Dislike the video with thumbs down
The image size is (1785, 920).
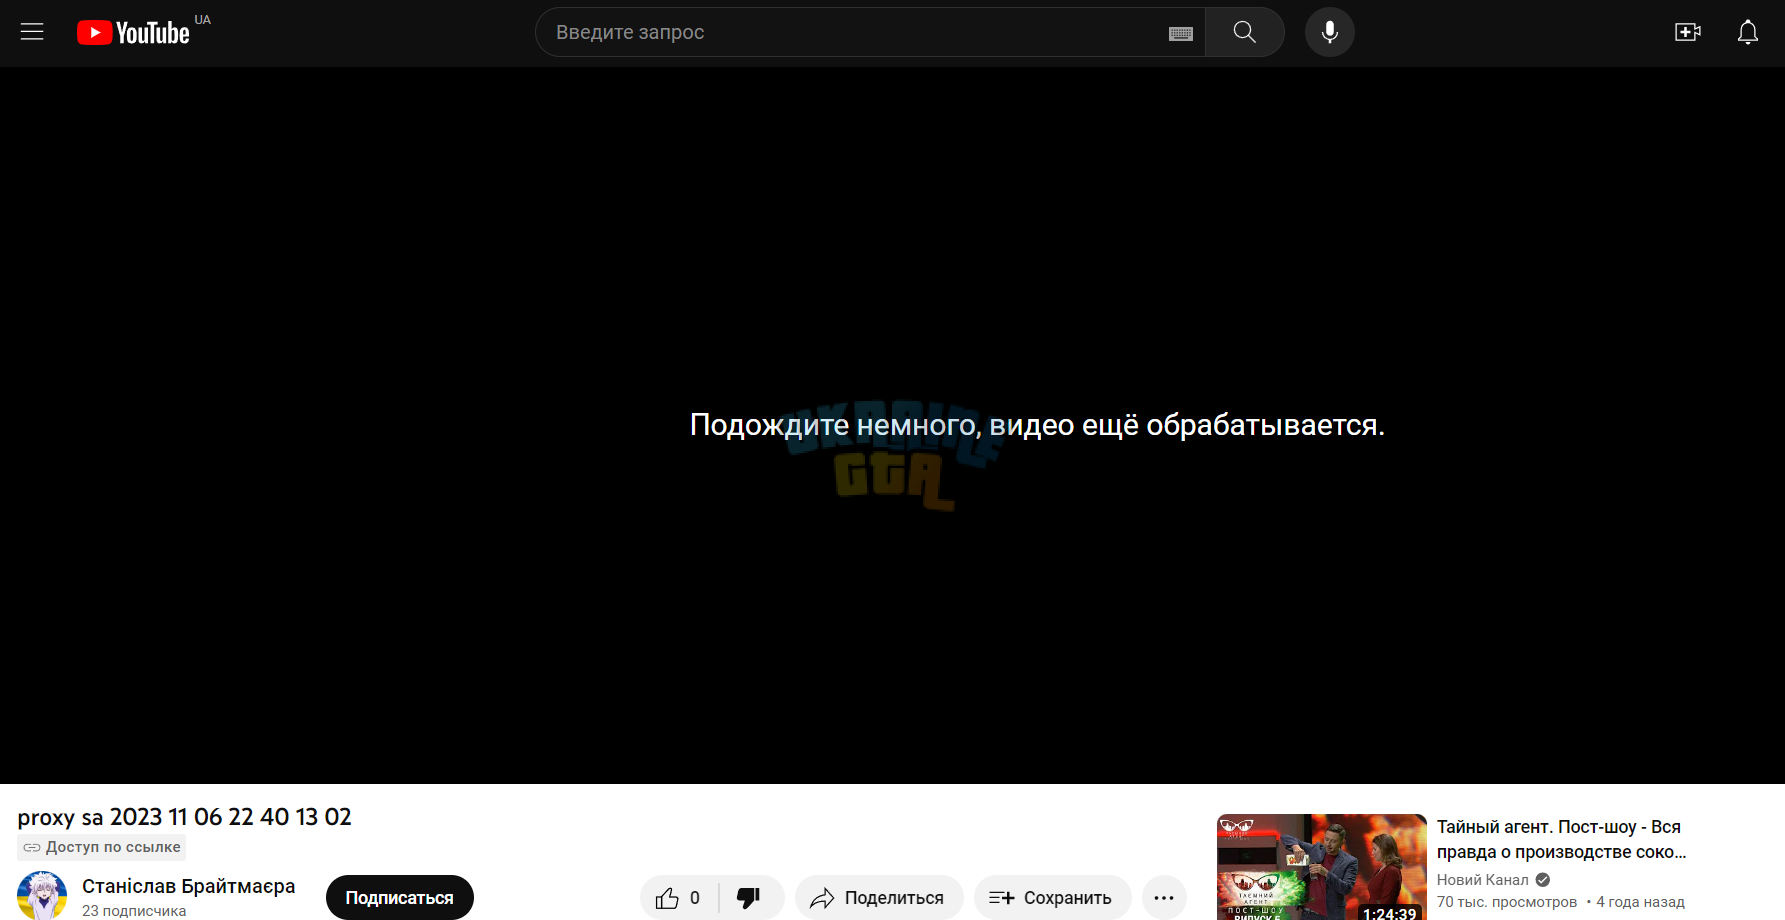click(x=750, y=898)
